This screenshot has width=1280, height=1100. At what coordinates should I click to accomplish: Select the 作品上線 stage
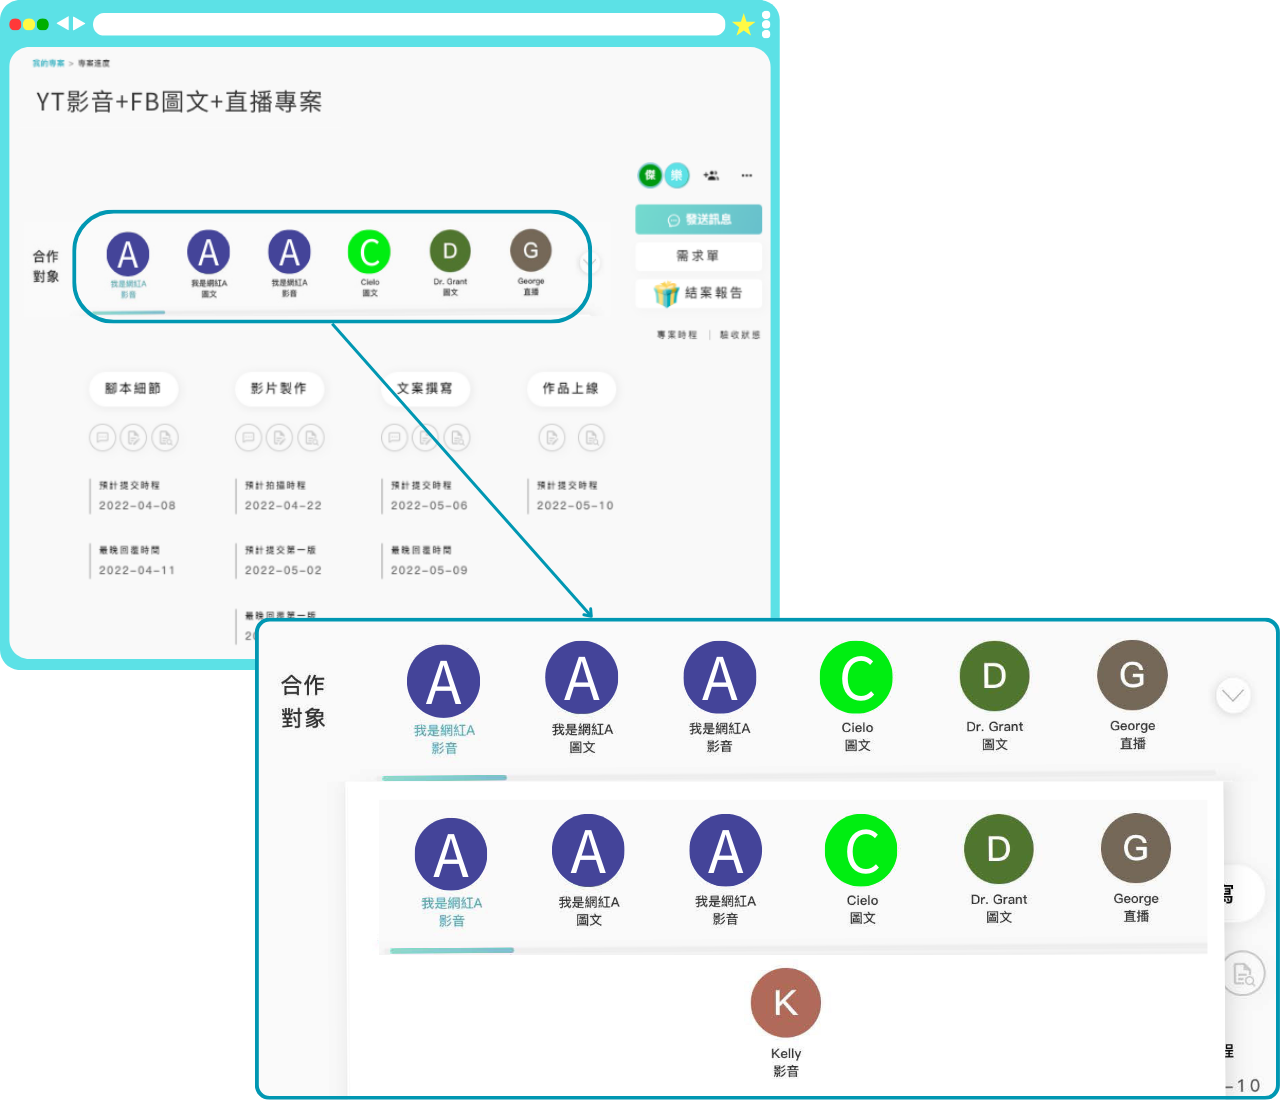pyautogui.click(x=571, y=388)
